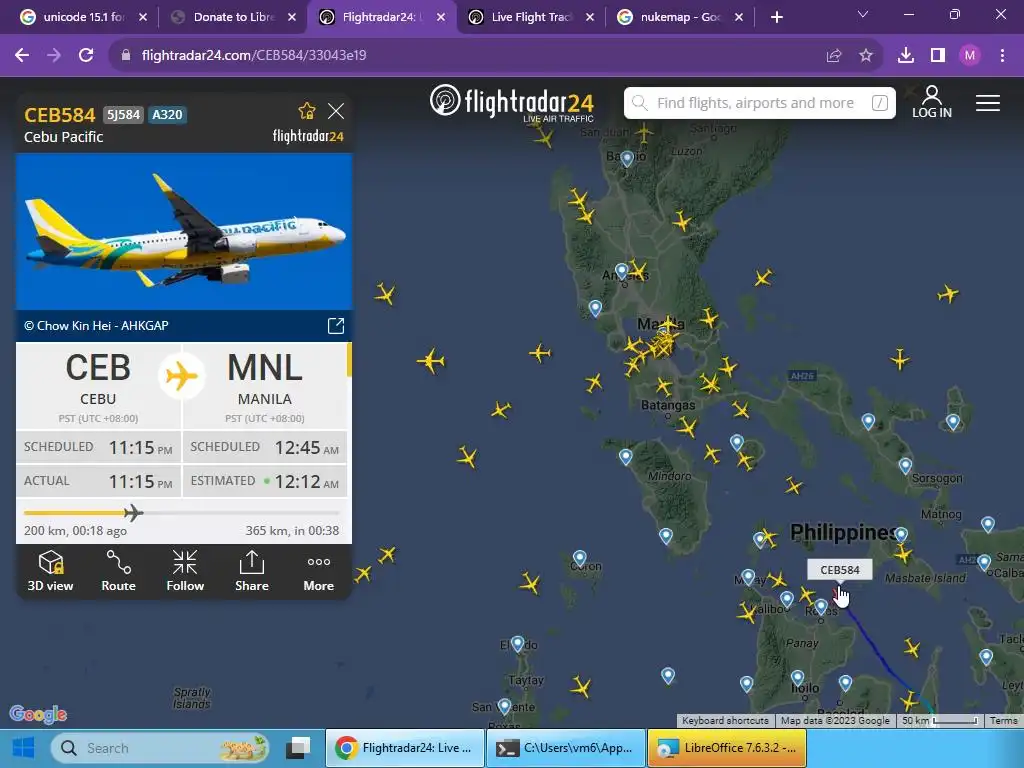1024x768 pixels.
Task: Show the flight Route
Action: (118, 571)
